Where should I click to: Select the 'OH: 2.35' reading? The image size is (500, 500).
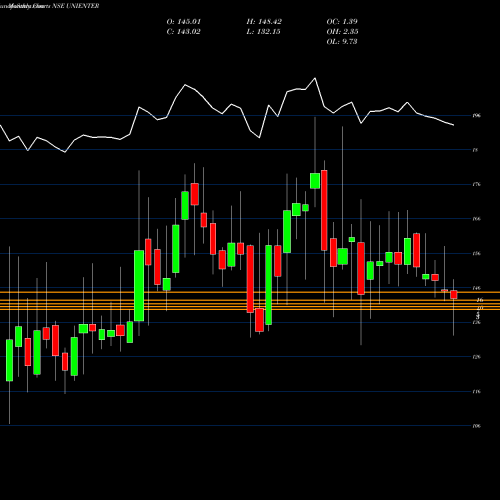click(342, 32)
